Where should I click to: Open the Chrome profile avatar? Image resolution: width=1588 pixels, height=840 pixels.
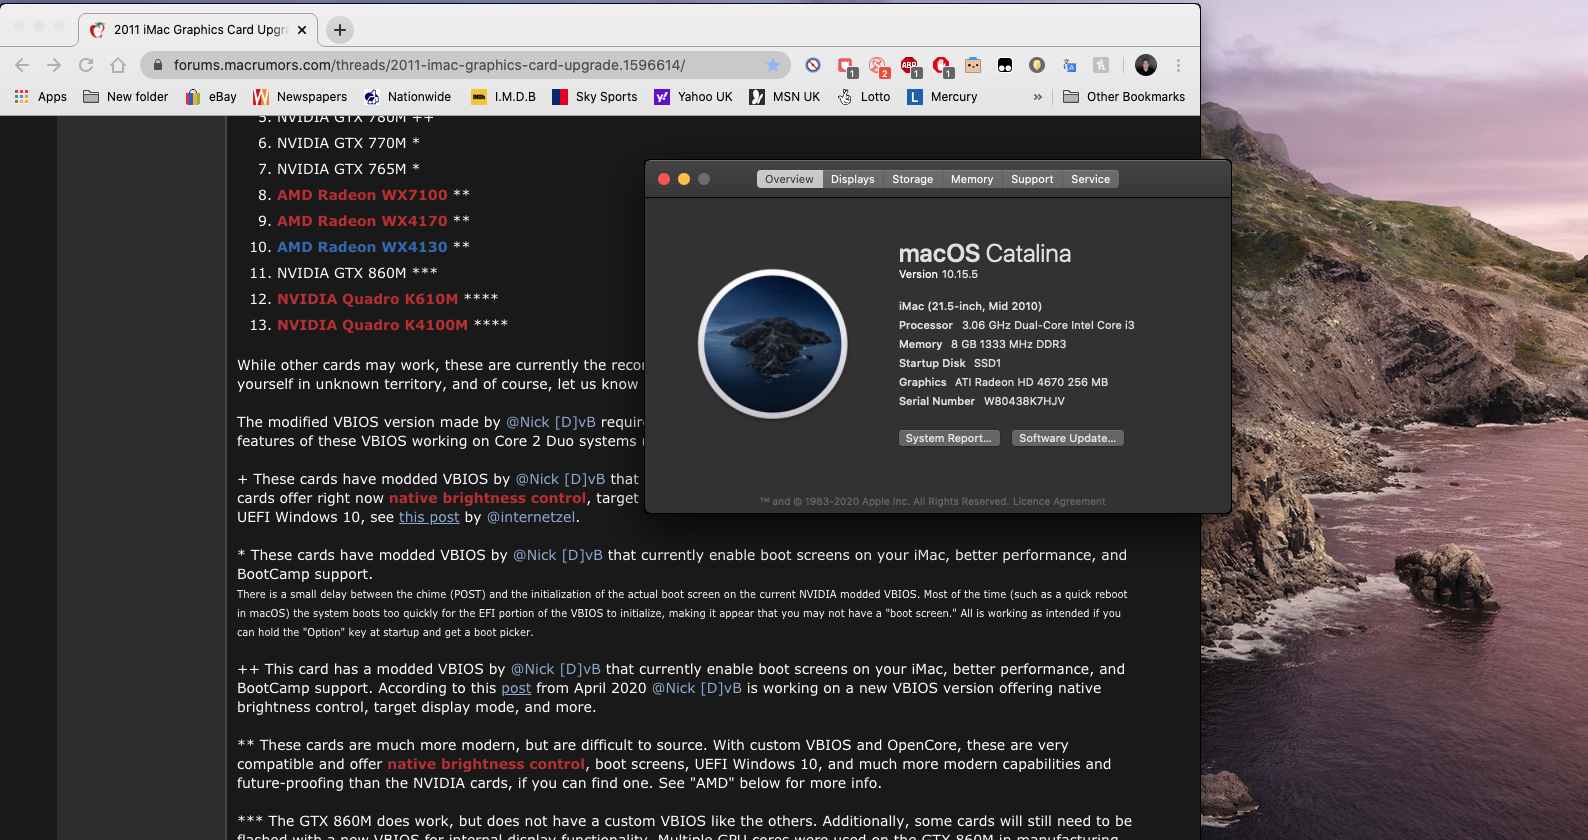tap(1146, 65)
